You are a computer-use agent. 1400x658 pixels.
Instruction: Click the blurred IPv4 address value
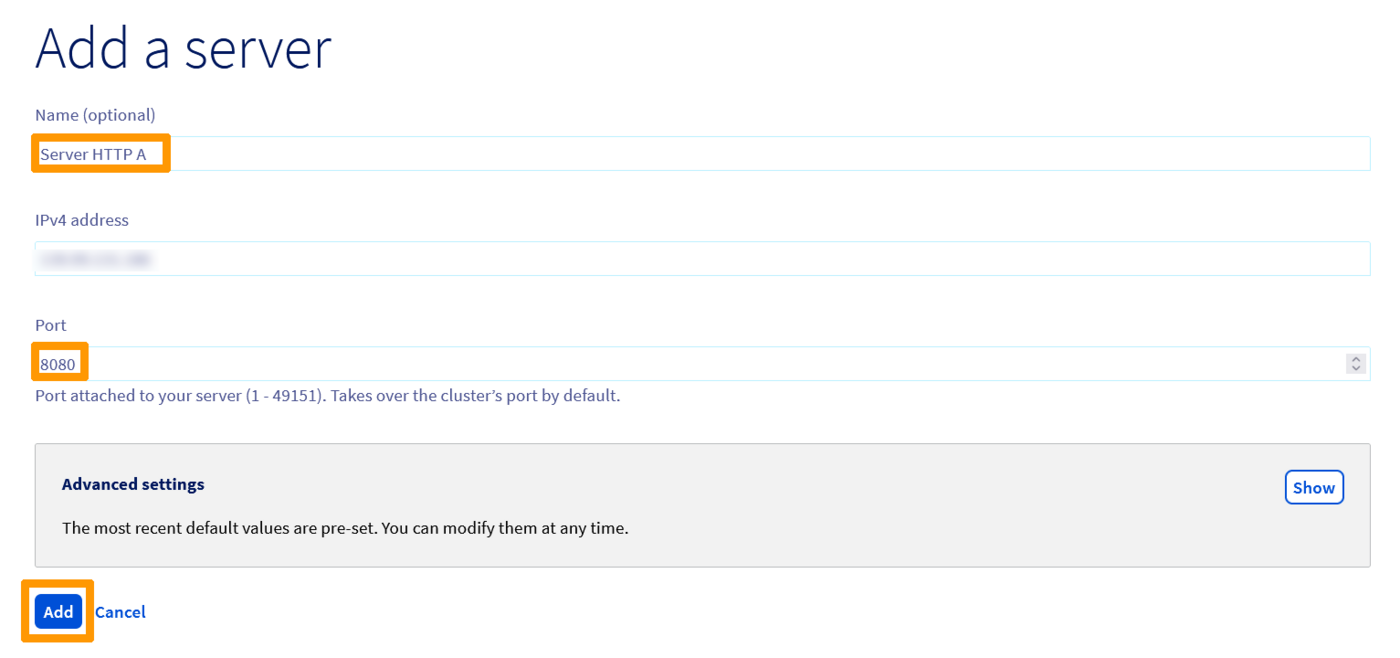(x=97, y=258)
